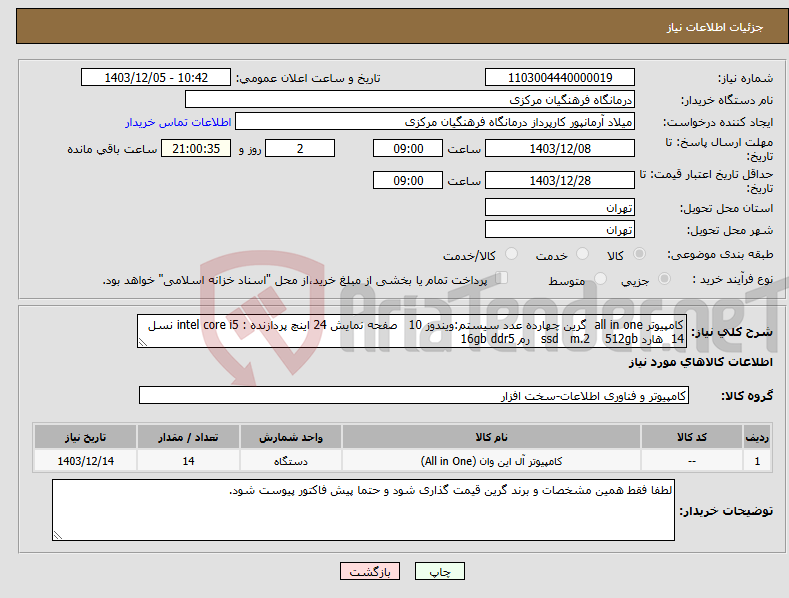Select the جزیی purchase type radio

pos(664,278)
